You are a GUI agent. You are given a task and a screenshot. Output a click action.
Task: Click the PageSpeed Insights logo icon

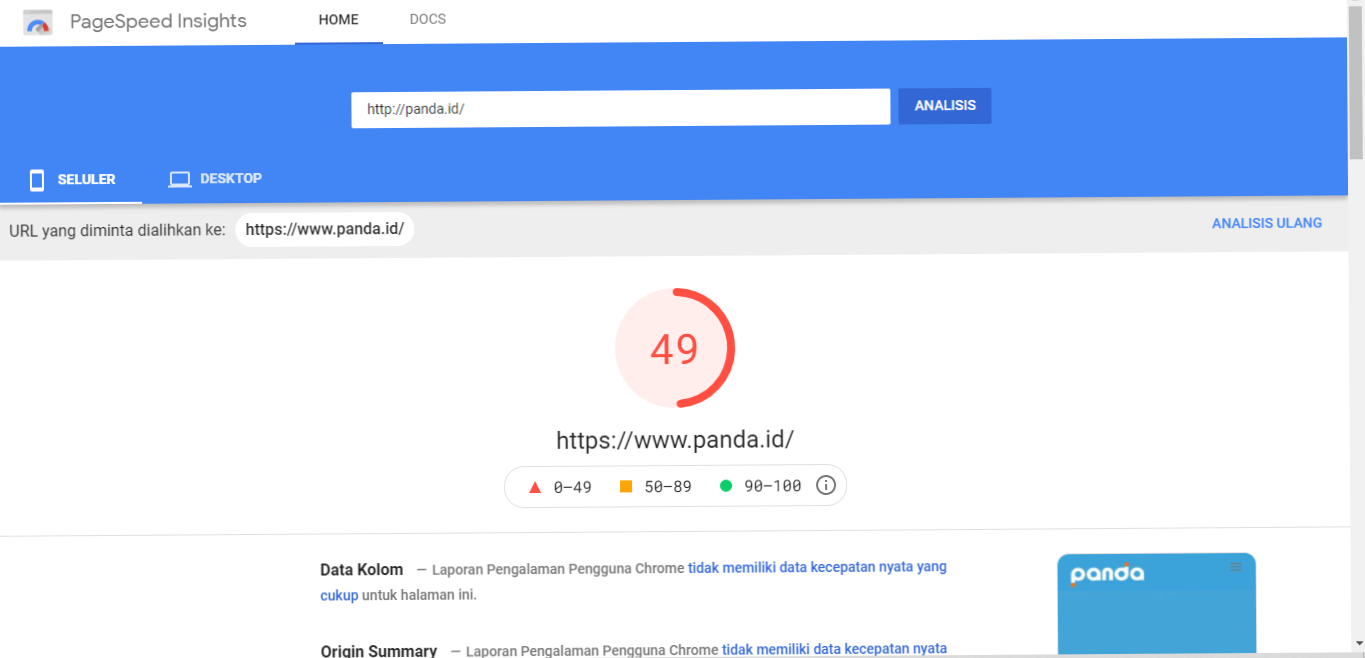tap(38, 23)
